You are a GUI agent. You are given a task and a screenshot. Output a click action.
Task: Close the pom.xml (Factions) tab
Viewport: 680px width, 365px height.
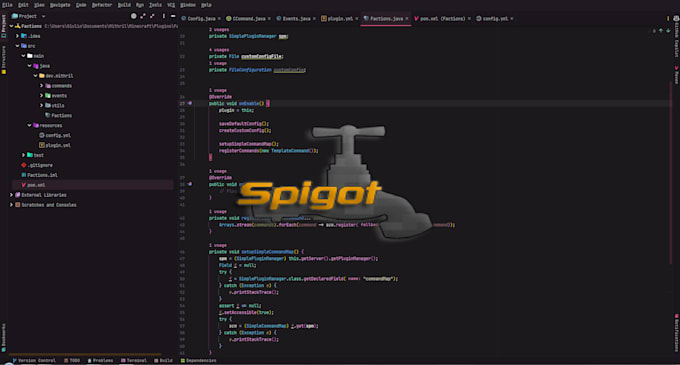pos(469,19)
